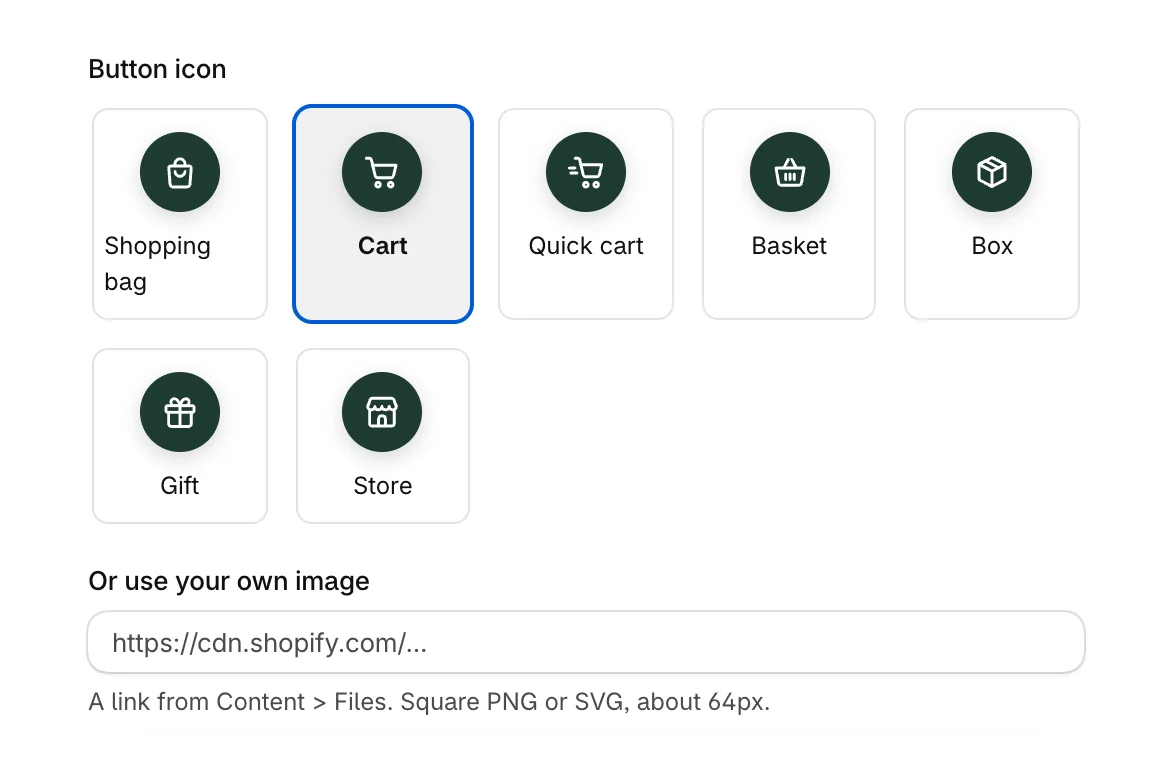Screen dimensions: 1172x768
Task: Click the 'Box' label text
Action: [x=992, y=246]
